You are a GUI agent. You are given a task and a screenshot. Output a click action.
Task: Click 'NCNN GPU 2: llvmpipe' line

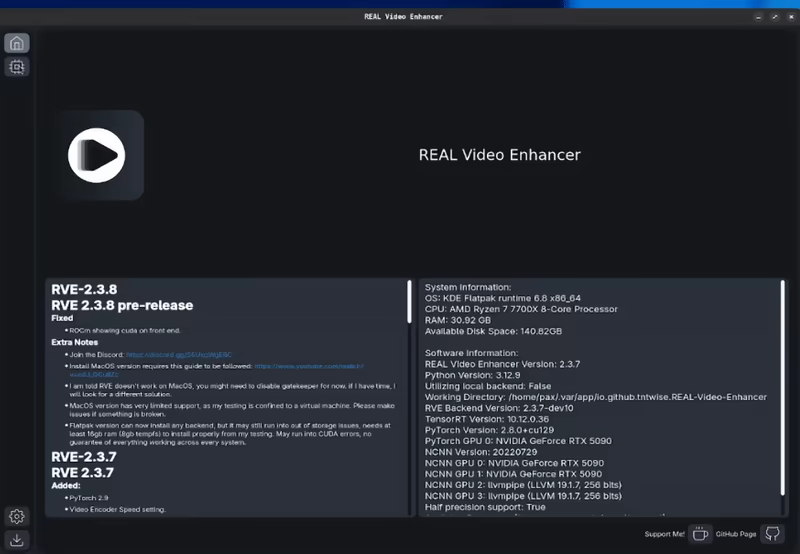(523, 485)
